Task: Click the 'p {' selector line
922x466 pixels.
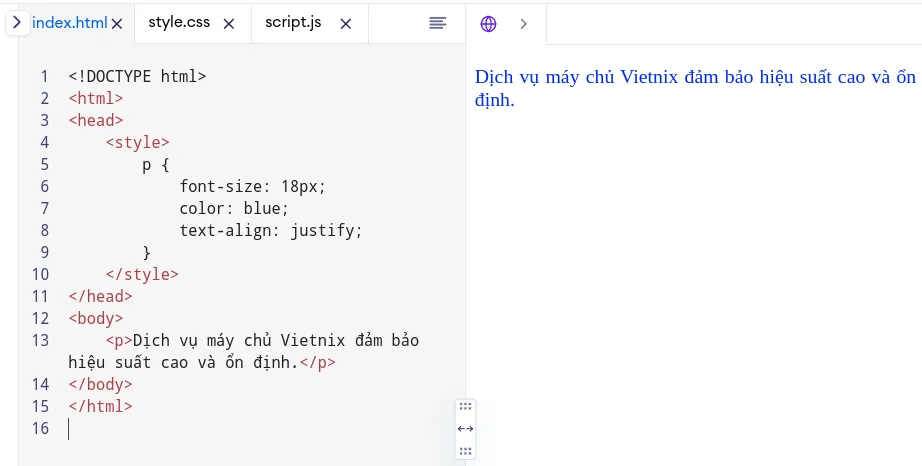Action: (155, 165)
